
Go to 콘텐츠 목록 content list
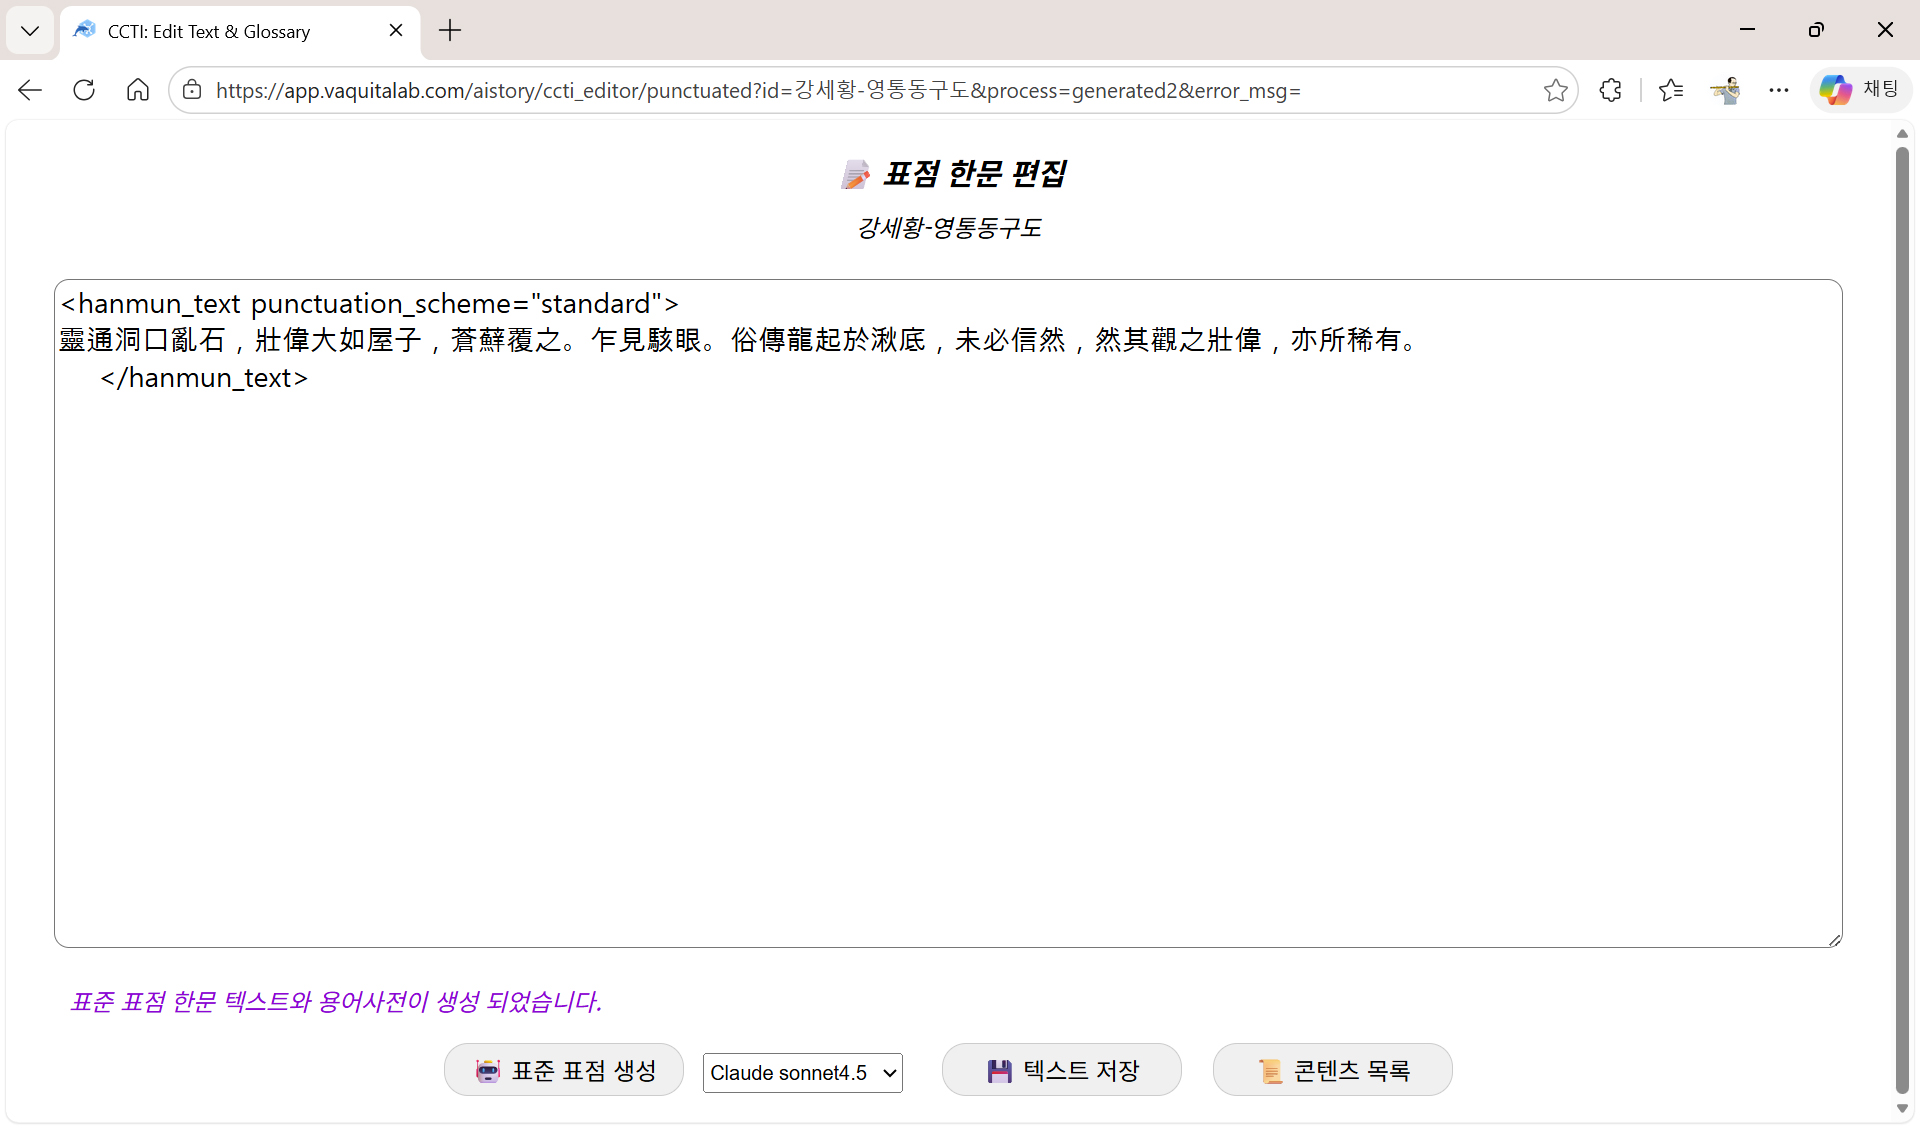[1332, 1071]
